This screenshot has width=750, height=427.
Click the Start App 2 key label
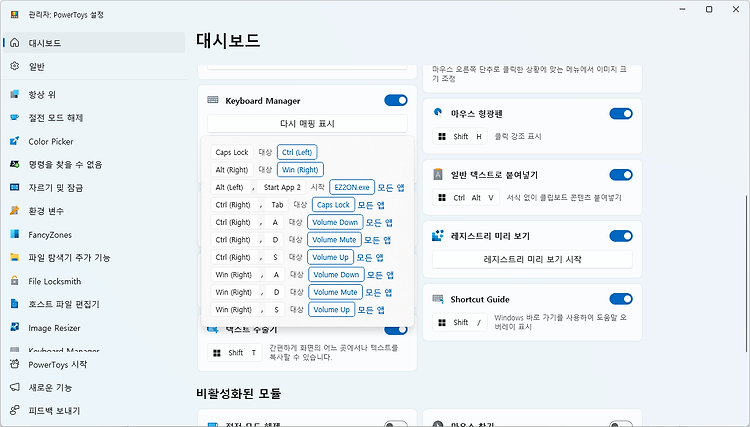282,187
